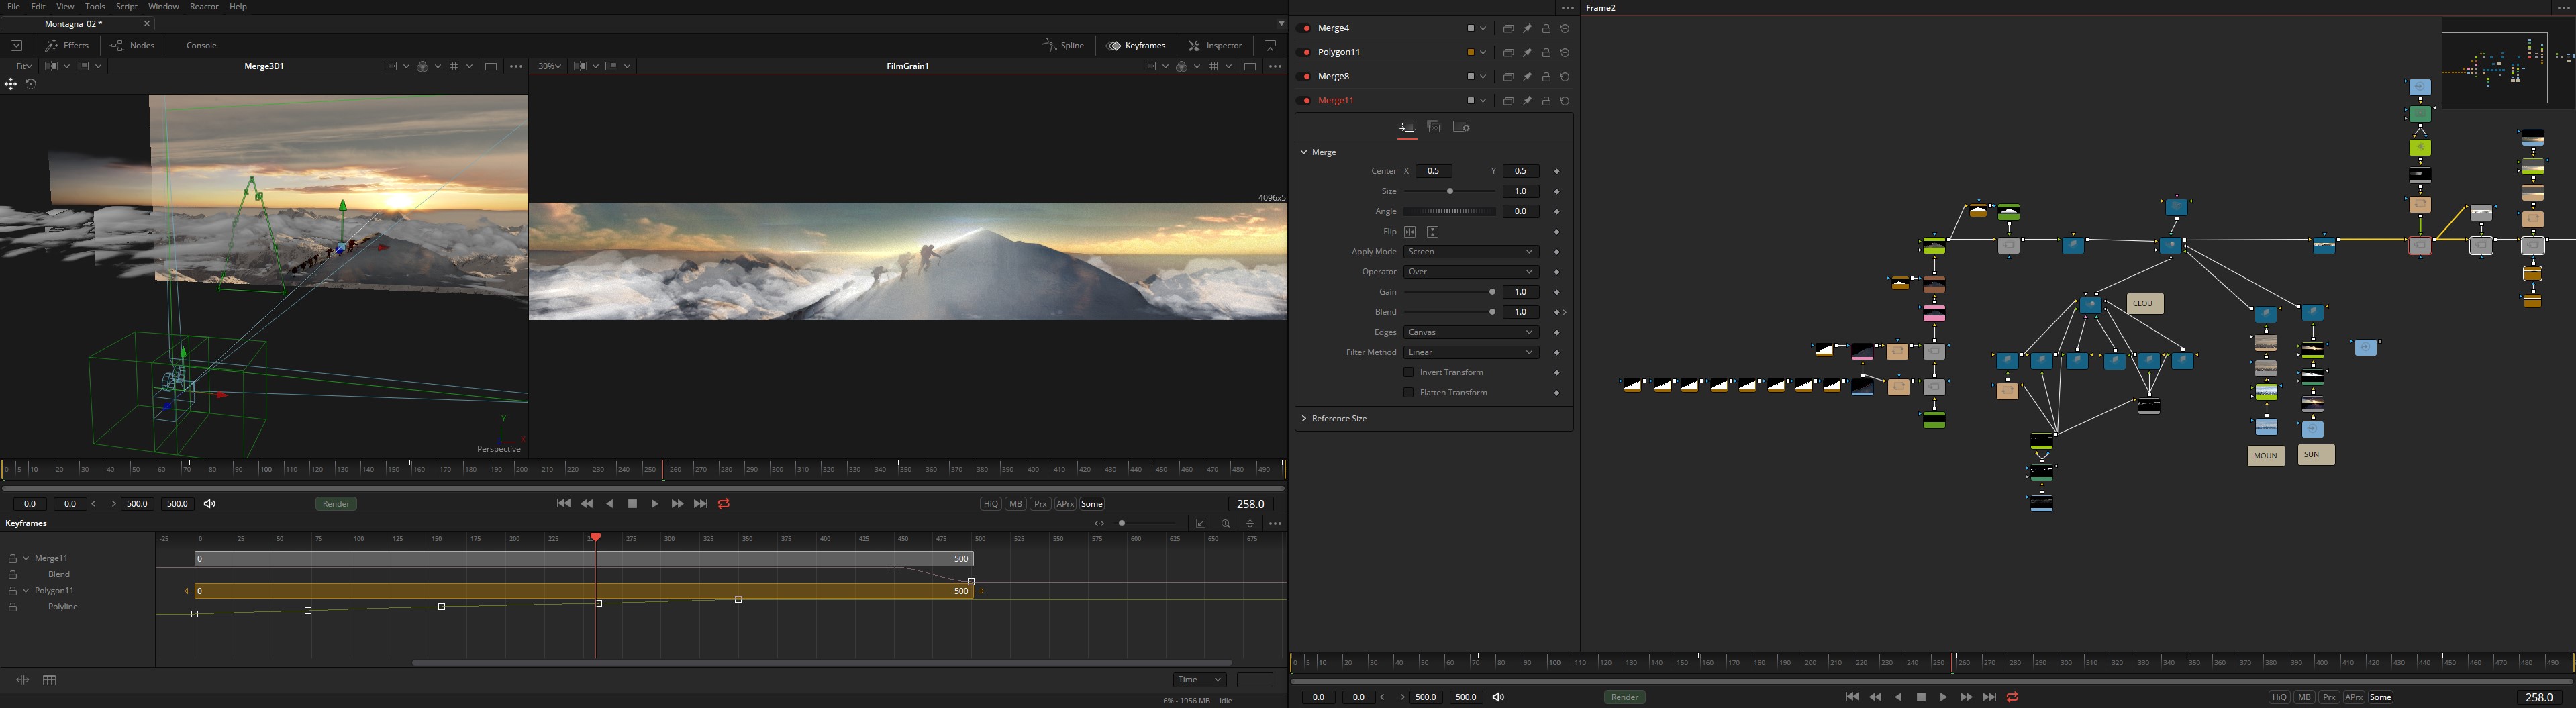
Task: Open Merge11 Settings tab icon
Action: coord(1461,127)
